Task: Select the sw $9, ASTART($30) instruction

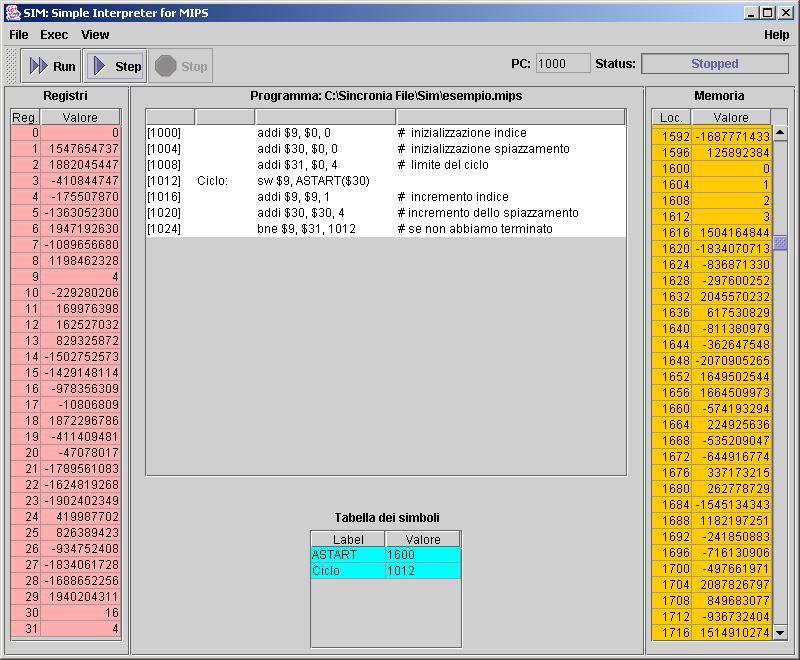Action: tap(313, 181)
